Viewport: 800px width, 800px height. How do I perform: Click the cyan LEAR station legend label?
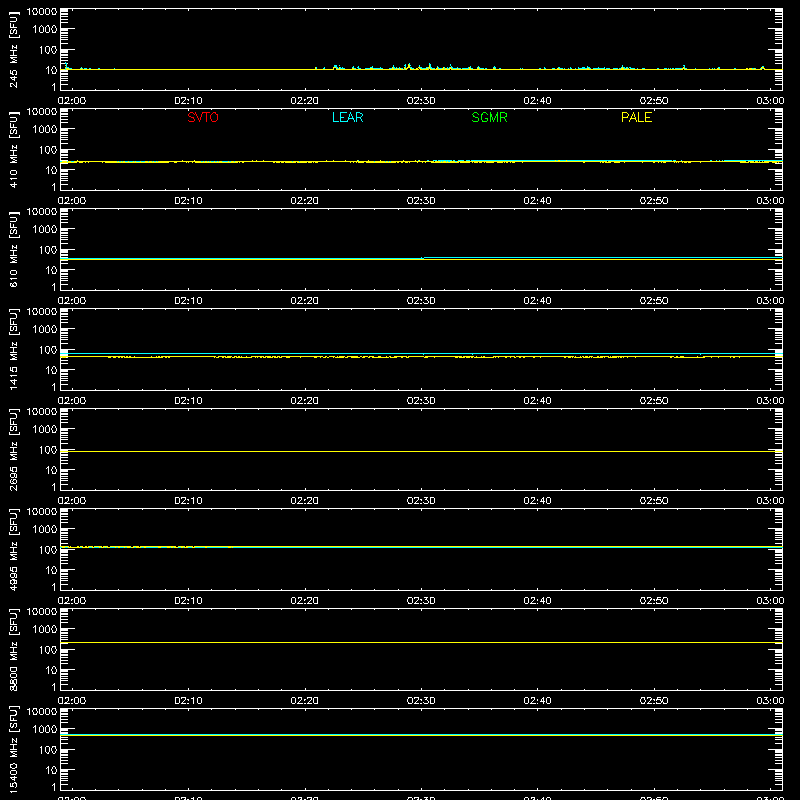tap(347, 117)
